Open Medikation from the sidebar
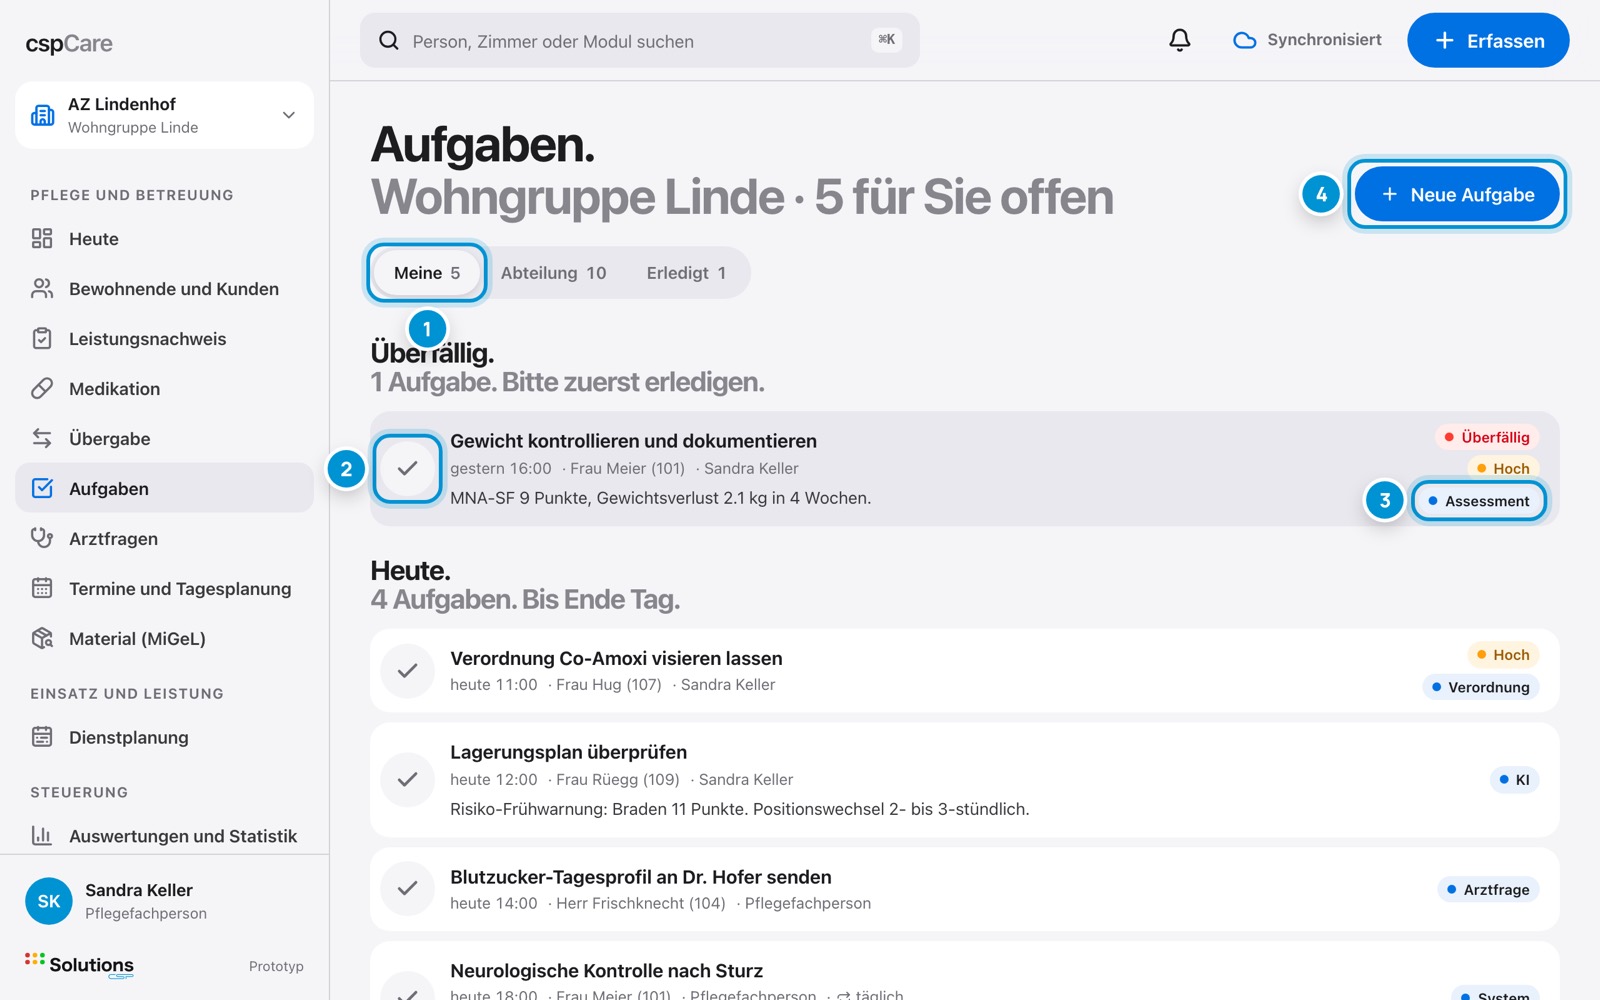The width and height of the screenshot is (1600, 1000). [164, 388]
